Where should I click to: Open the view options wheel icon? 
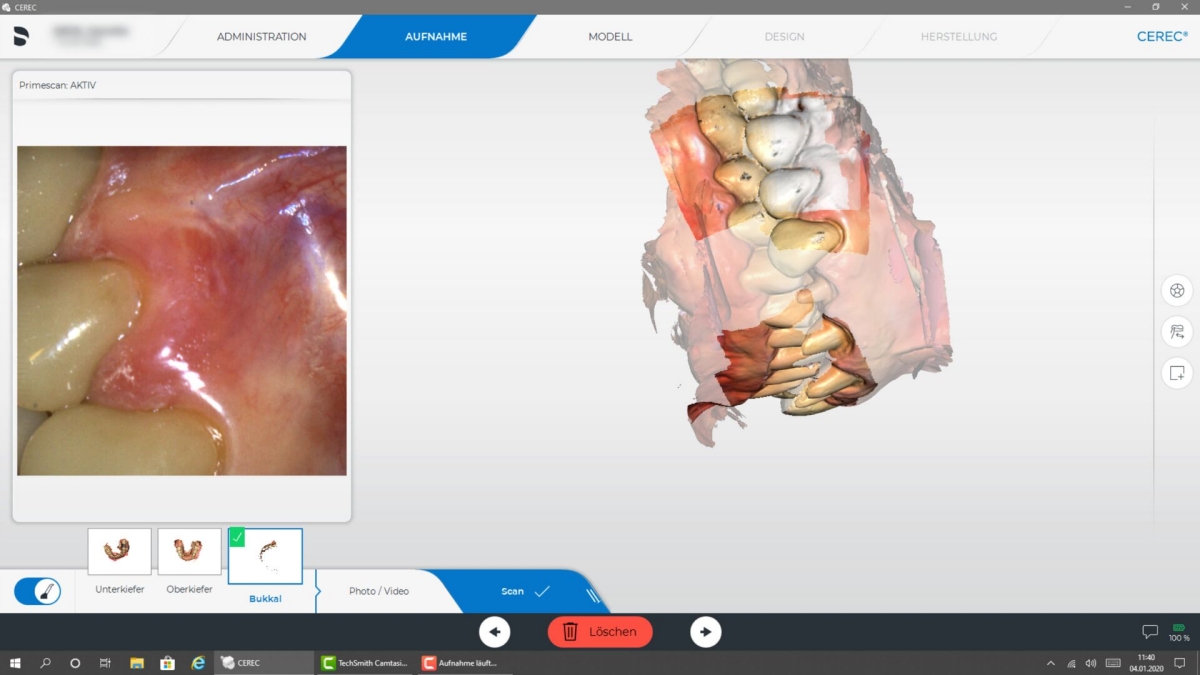(x=1177, y=291)
